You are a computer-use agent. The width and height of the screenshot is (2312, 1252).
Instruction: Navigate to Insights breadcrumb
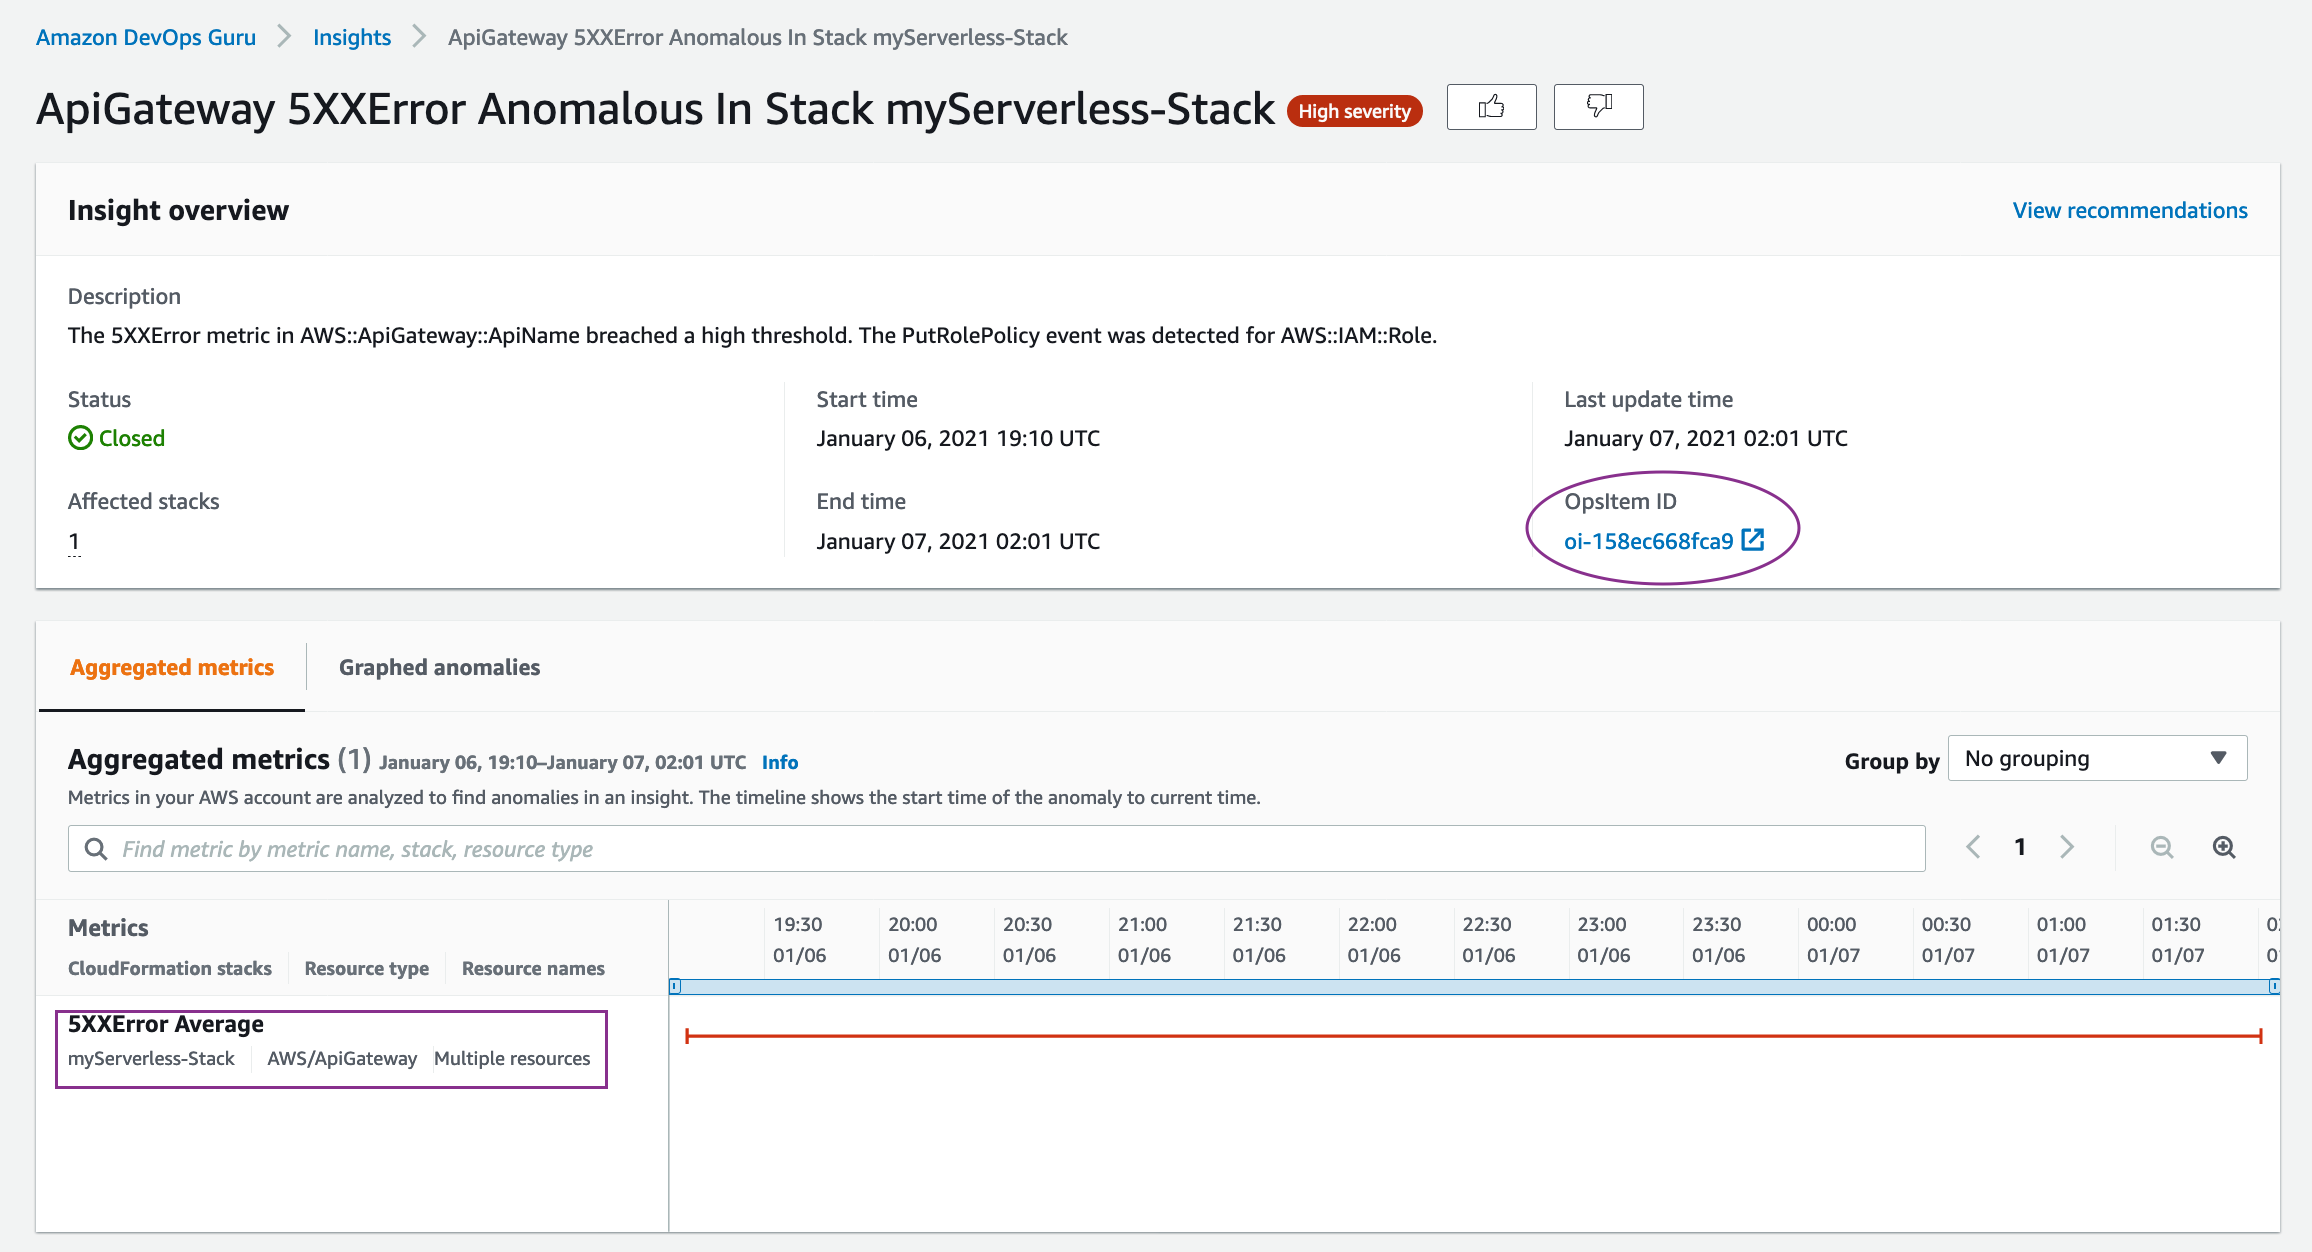(x=351, y=37)
